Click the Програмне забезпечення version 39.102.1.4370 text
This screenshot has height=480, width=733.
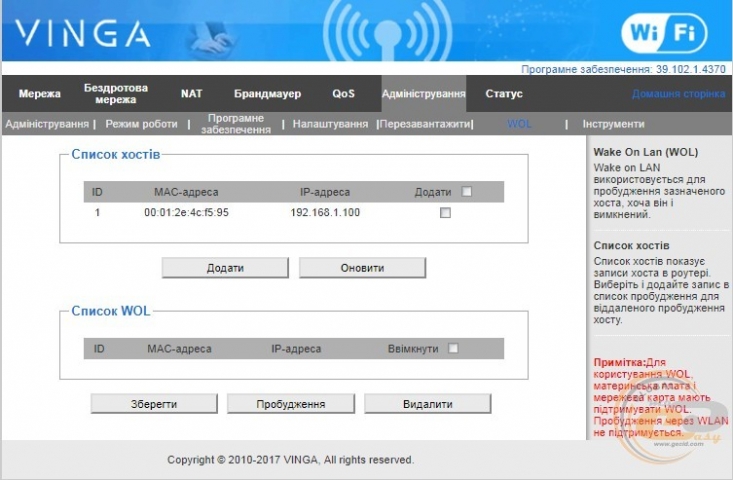click(623, 69)
